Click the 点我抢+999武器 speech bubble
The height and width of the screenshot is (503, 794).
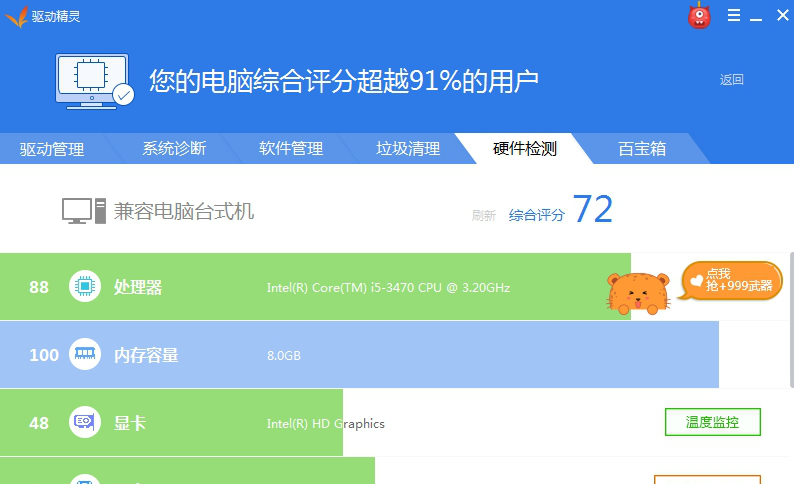click(731, 280)
